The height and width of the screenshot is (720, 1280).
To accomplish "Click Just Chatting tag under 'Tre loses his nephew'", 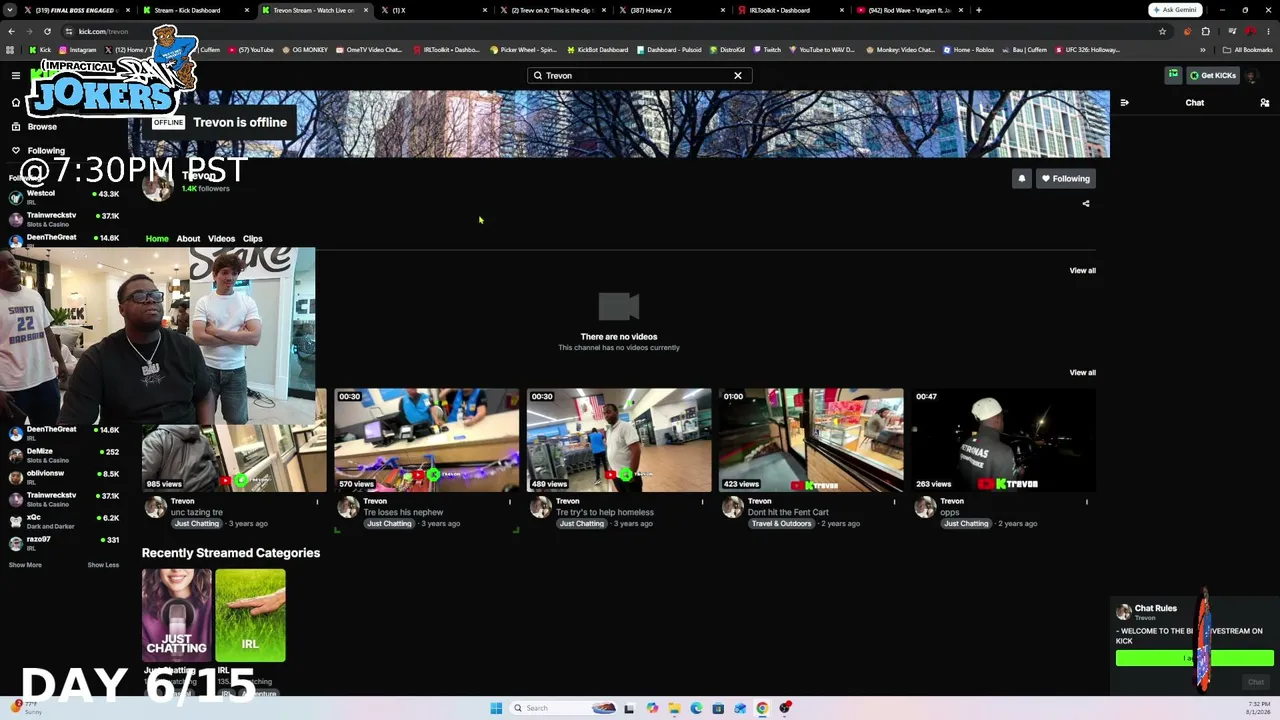I will click(x=389, y=524).
